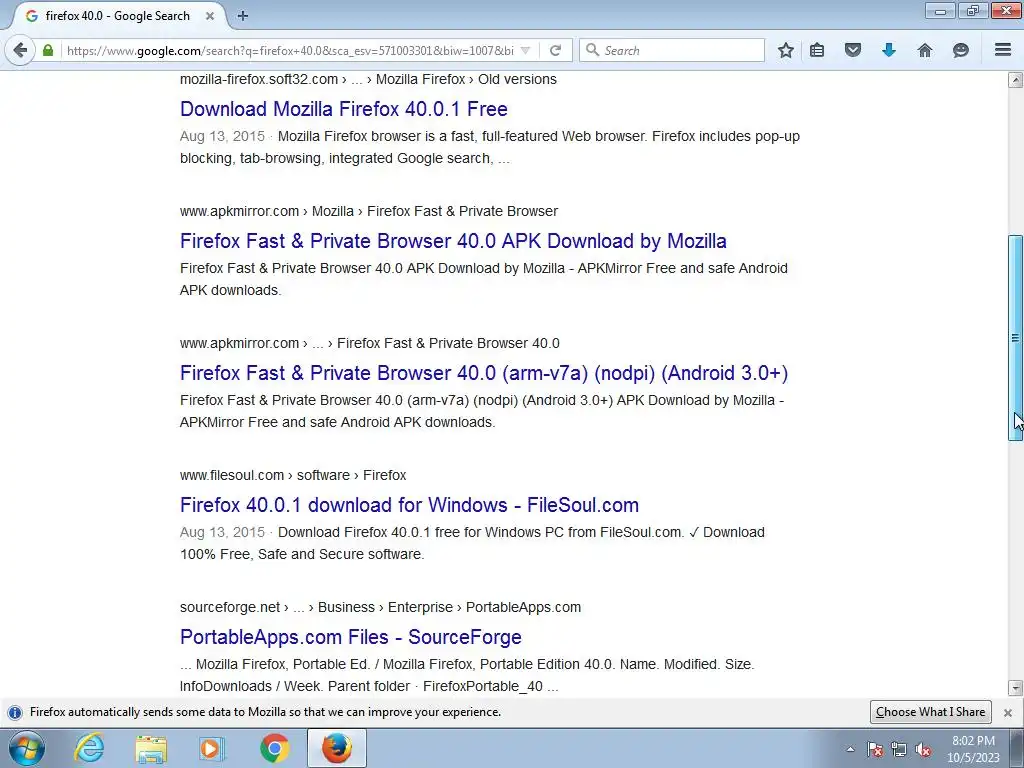Launch Internet Explorer from taskbar
1024x768 pixels.
click(x=89, y=748)
